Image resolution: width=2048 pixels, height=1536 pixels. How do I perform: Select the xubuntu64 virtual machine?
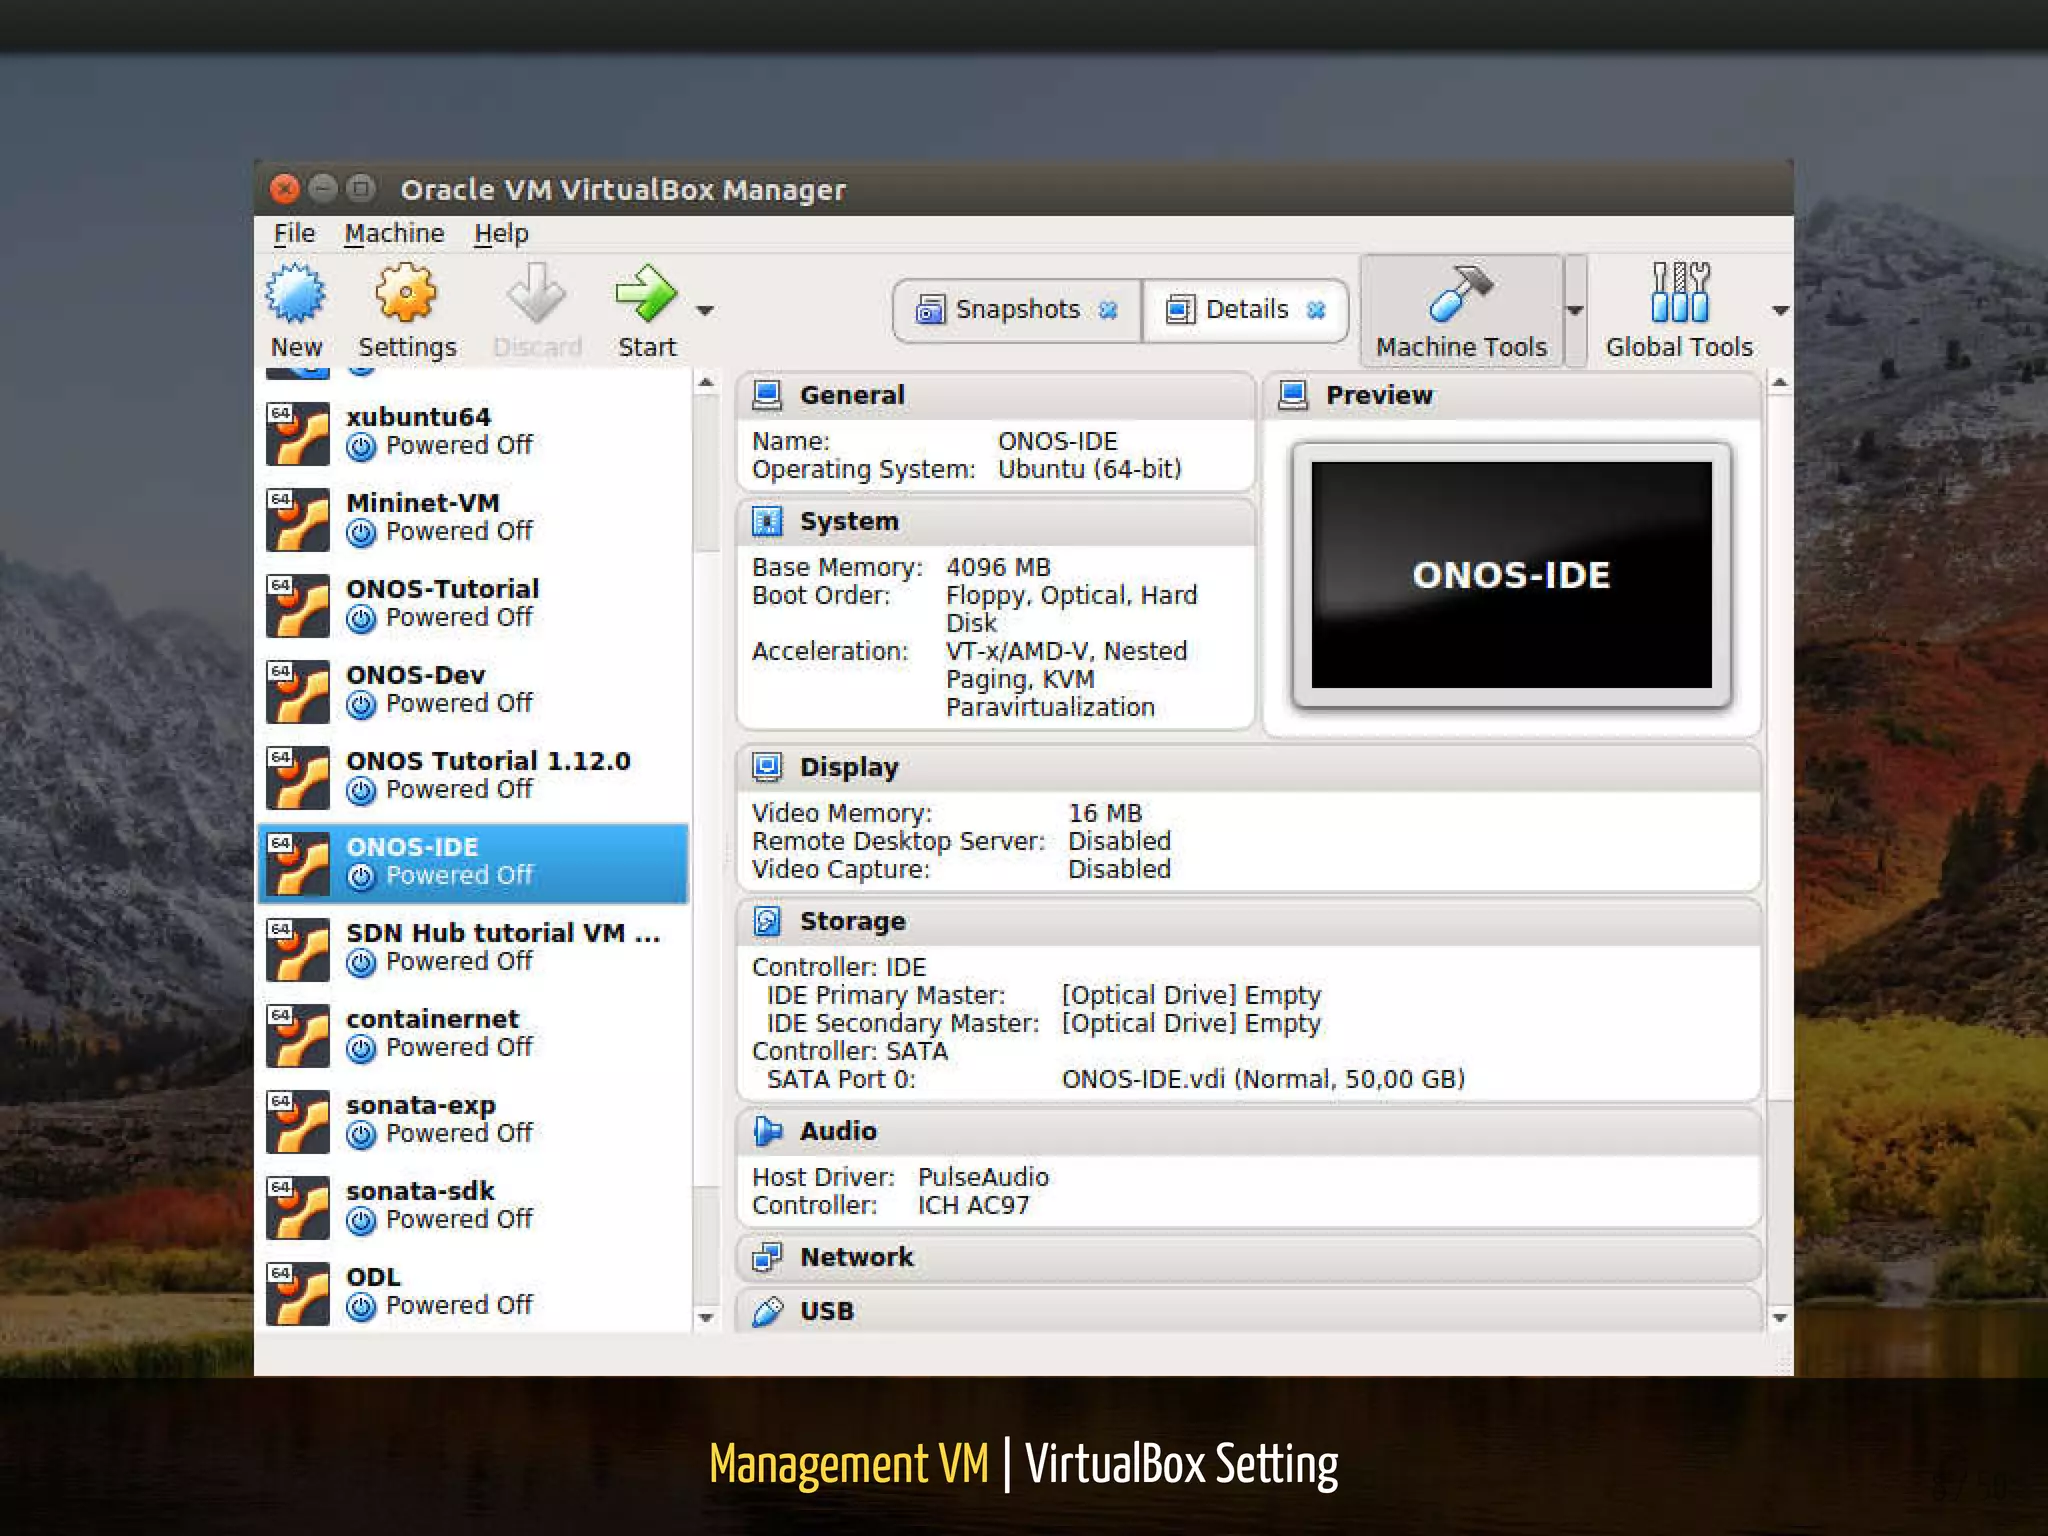pyautogui.click(x=474, y=432)
